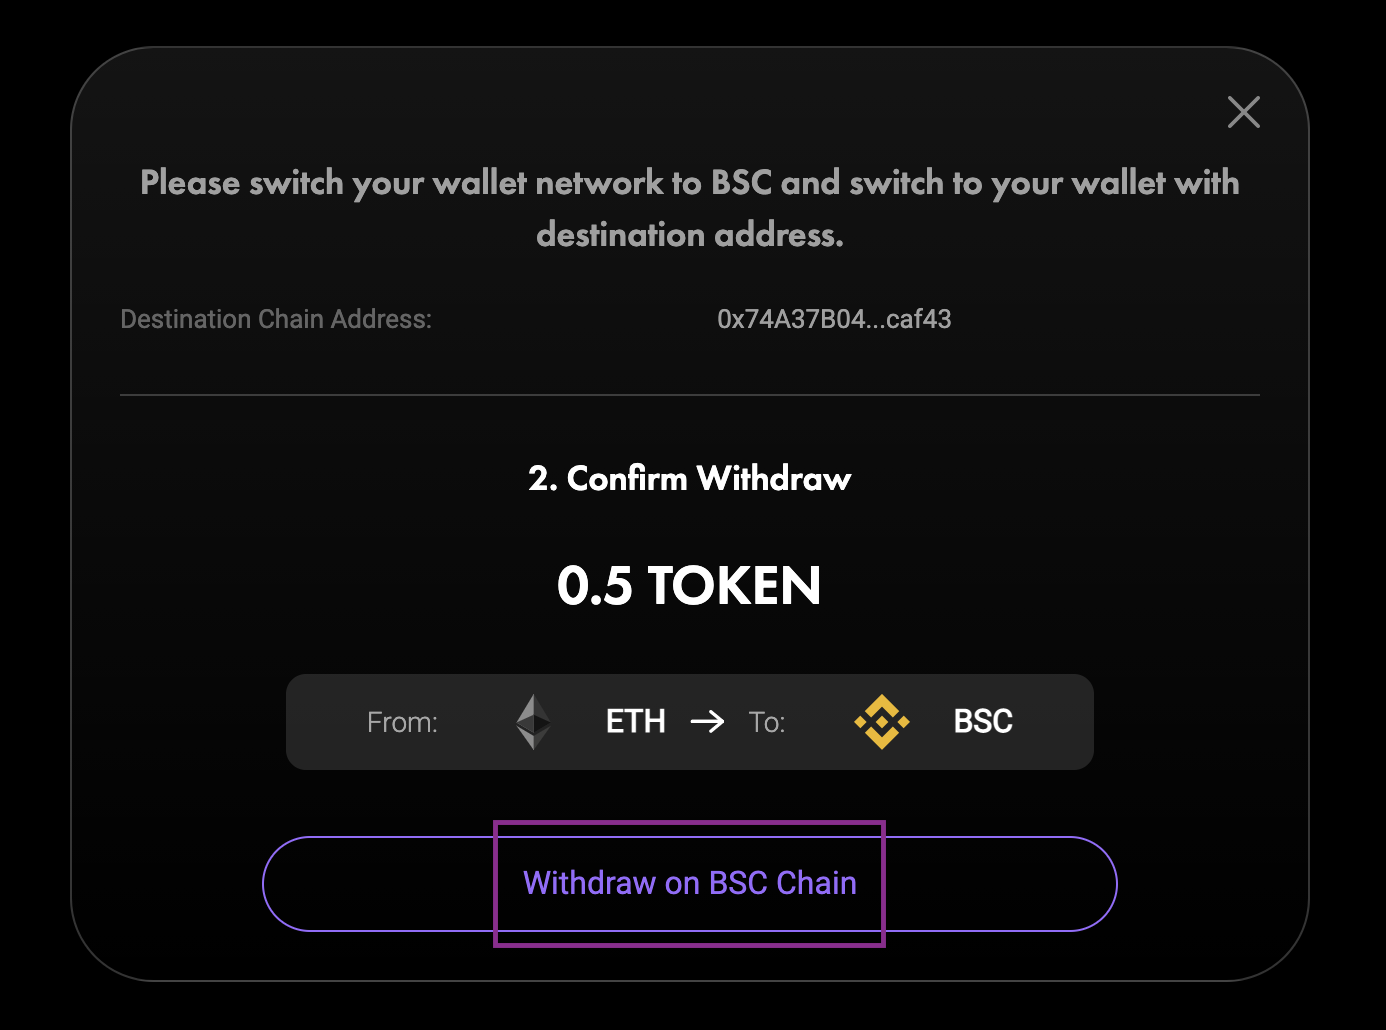Image resolution: width=1386 pixels, height=1030 pixels.
Task: Click the Destination Chain Address label
Action: coord(276,319)
